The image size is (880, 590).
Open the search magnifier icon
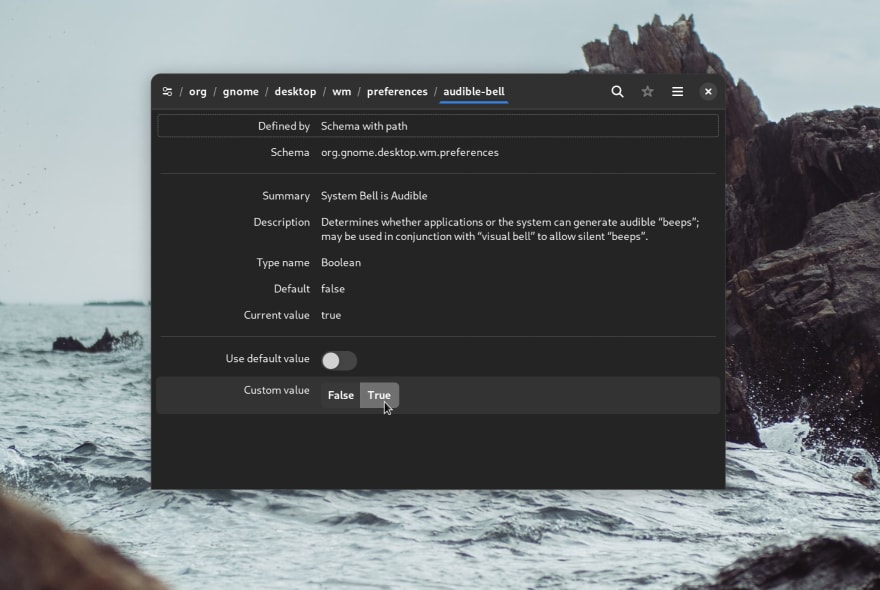tap(617, 92)
